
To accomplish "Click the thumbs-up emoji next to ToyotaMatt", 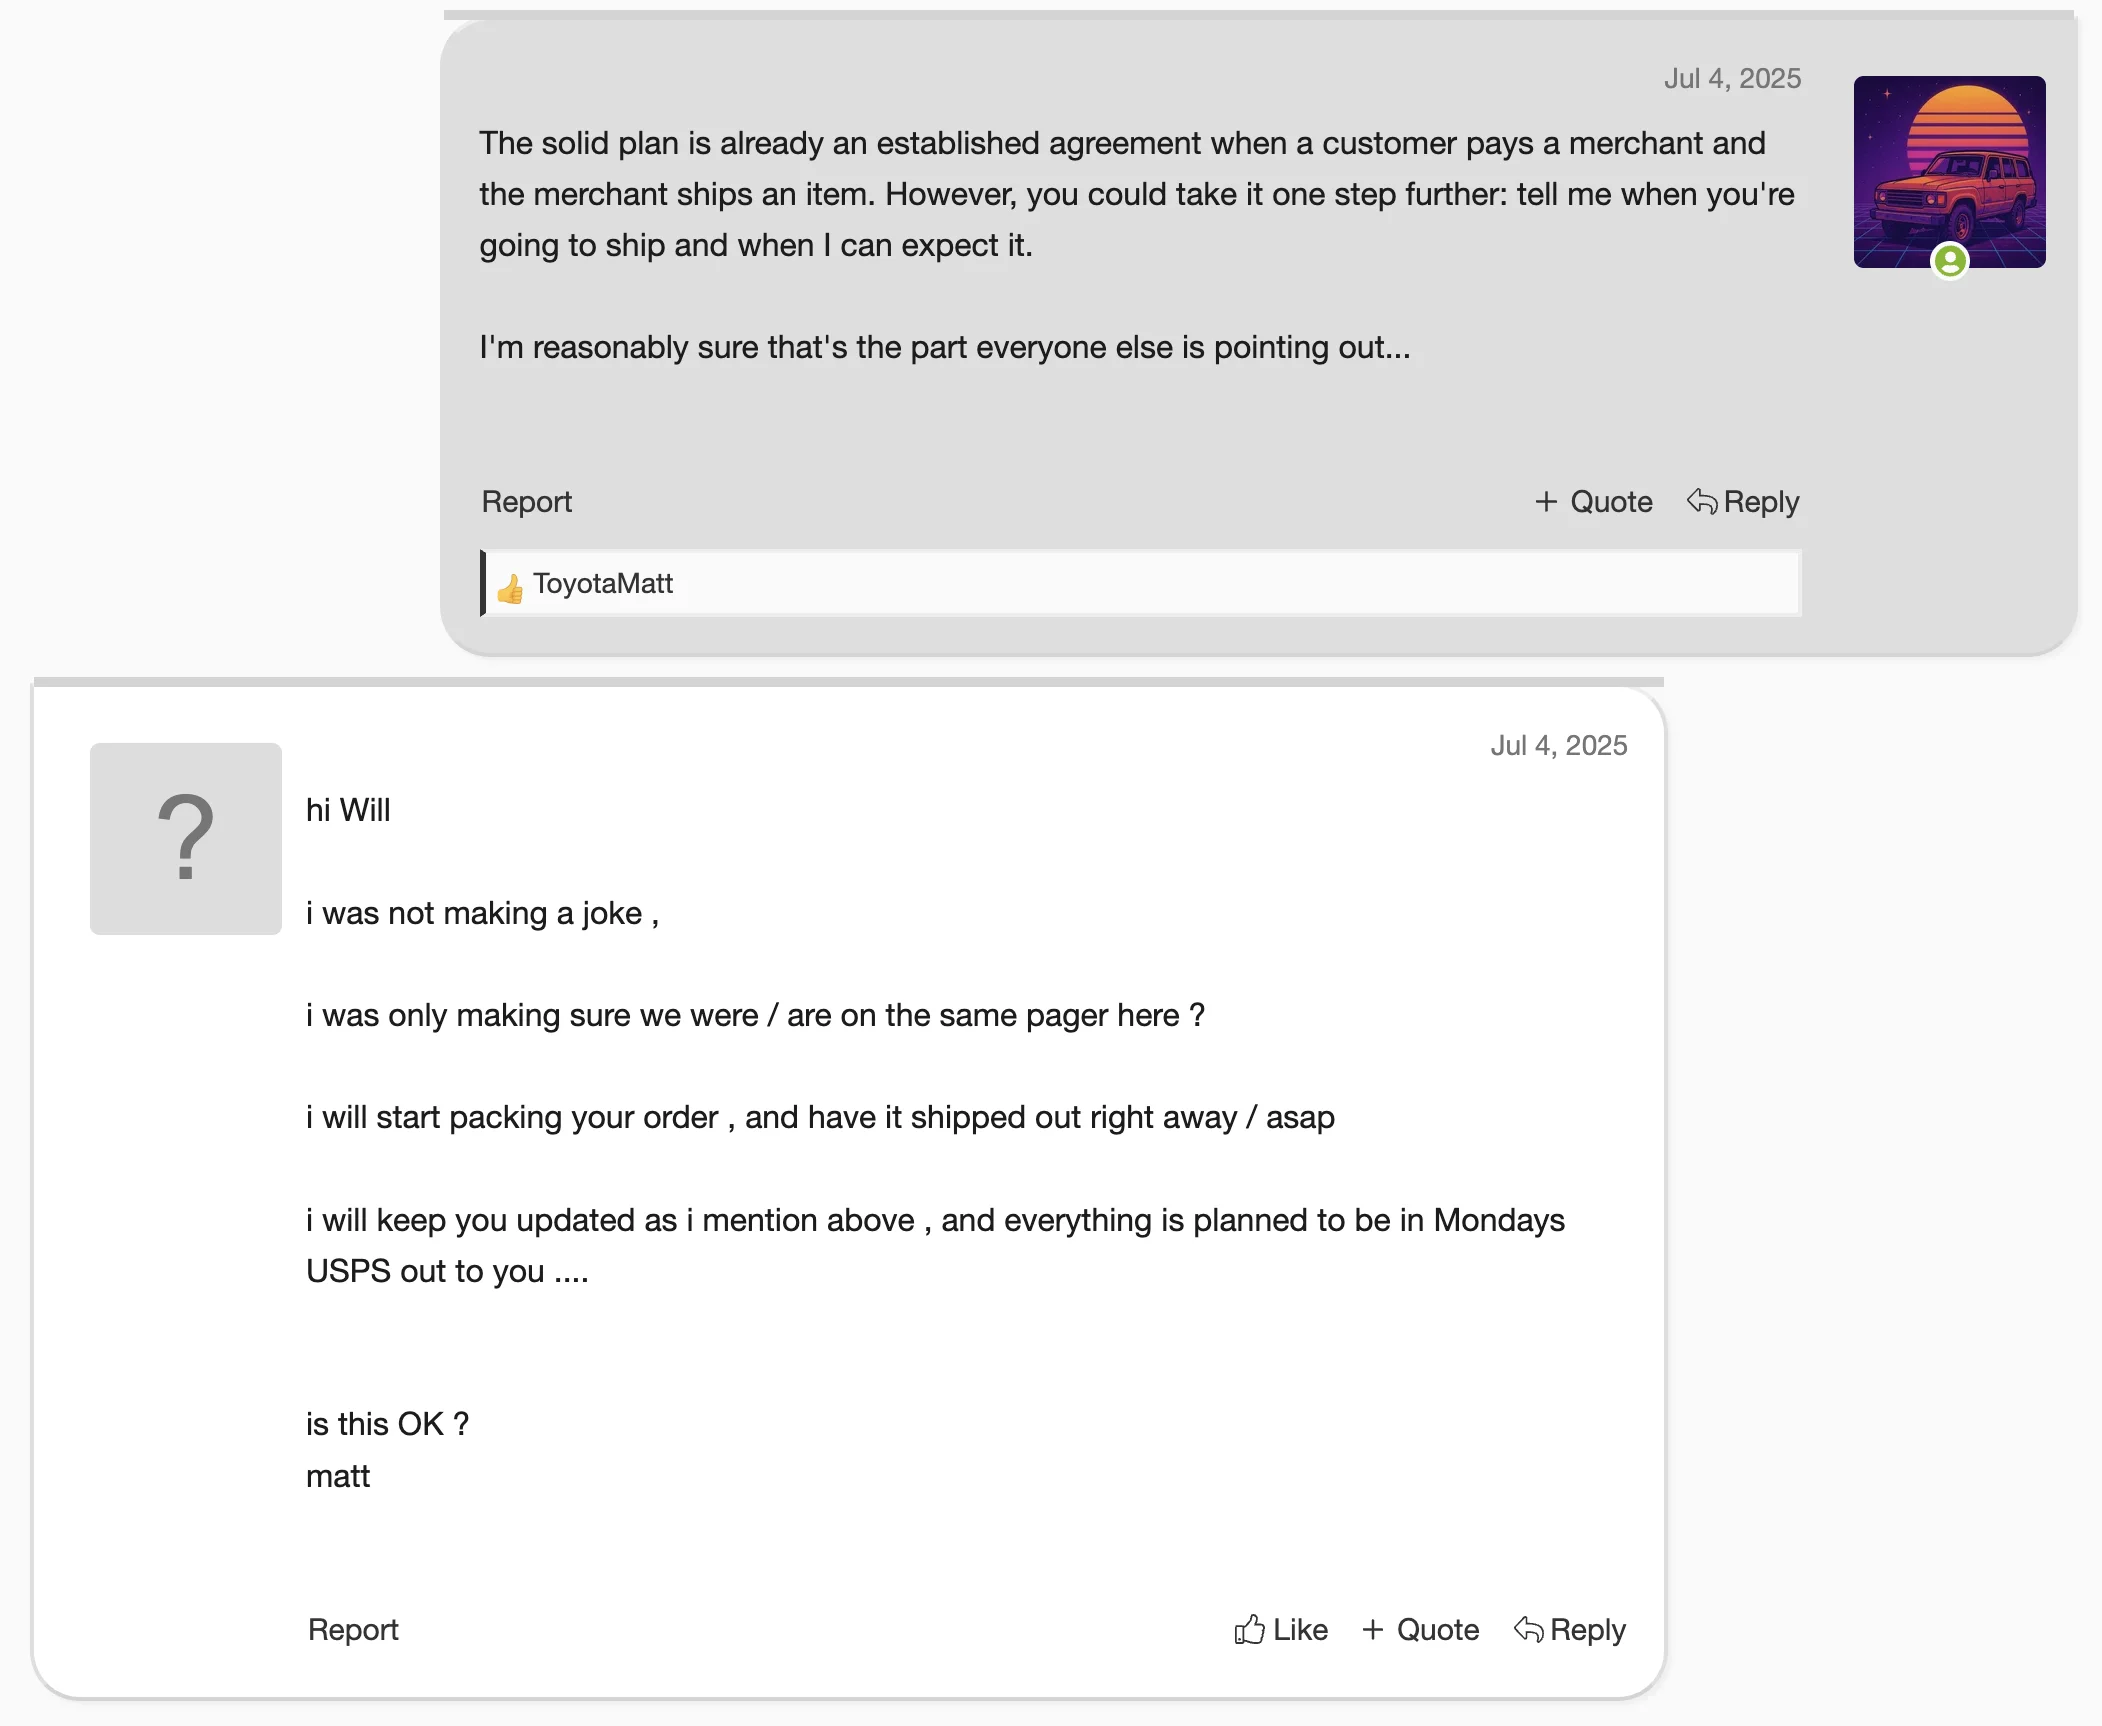I will (x=510, y=589).
